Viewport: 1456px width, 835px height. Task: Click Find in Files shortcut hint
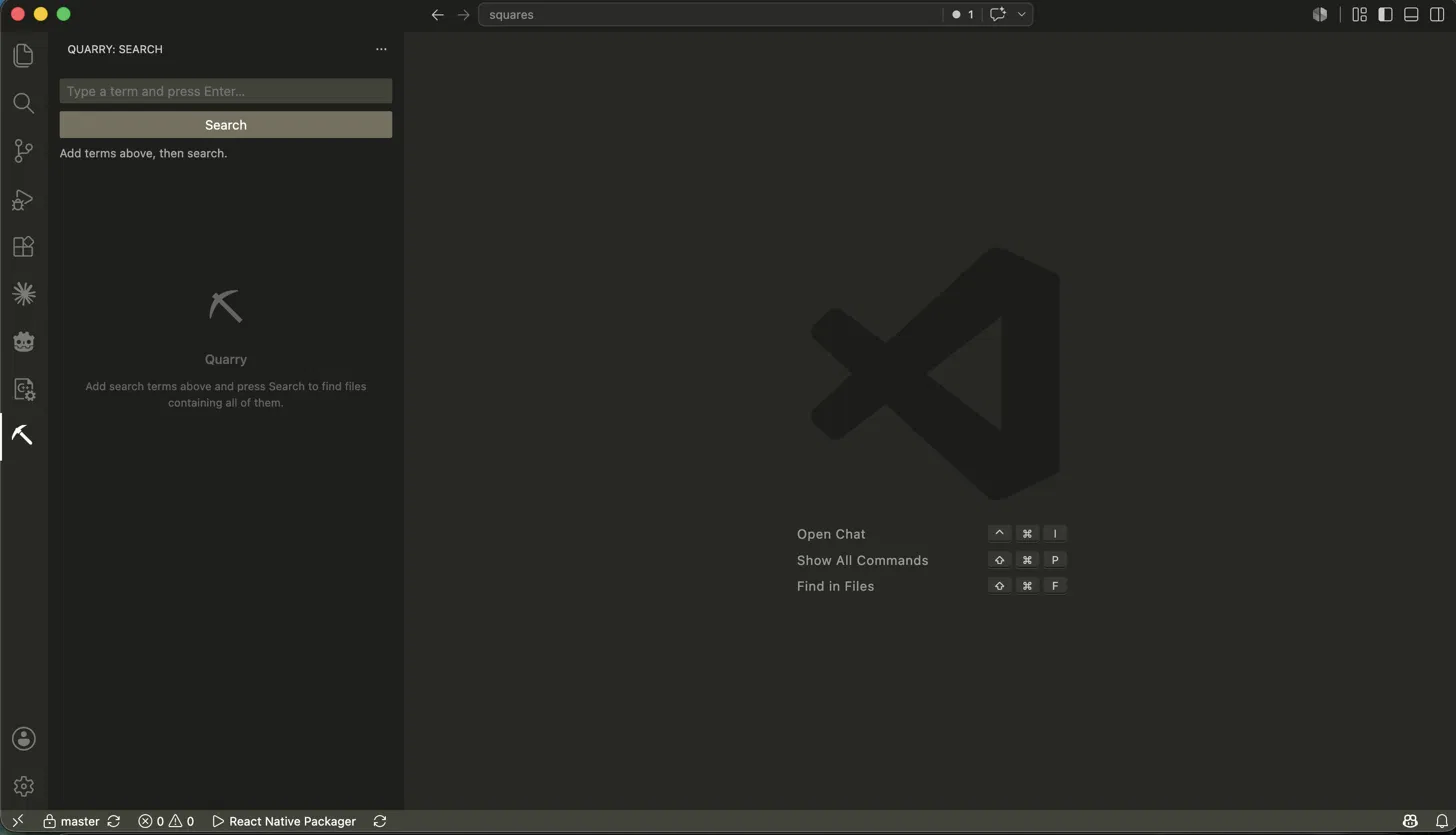pyautogui.click(x=835, y=586)
